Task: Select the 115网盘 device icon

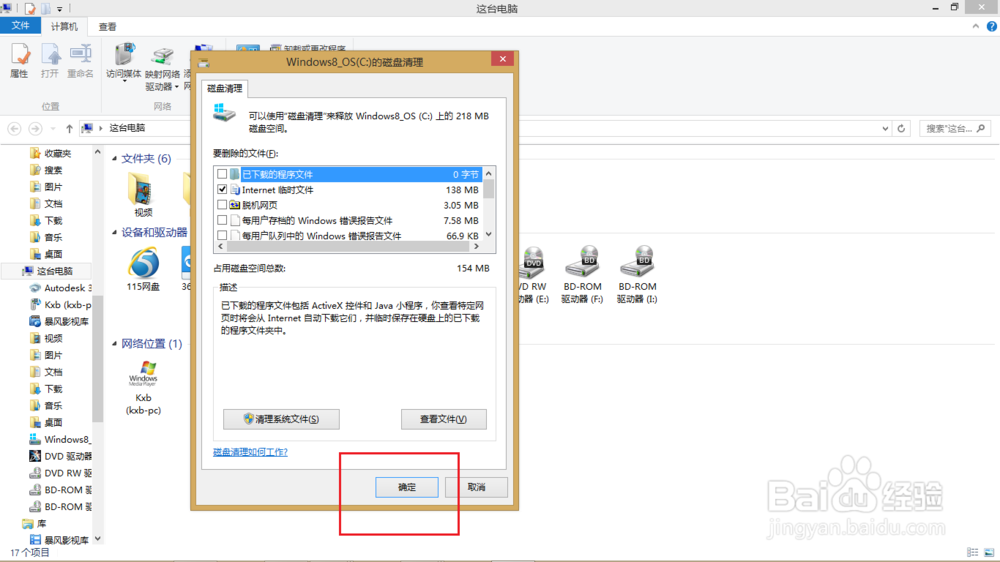Action: (x=143, y=269)
